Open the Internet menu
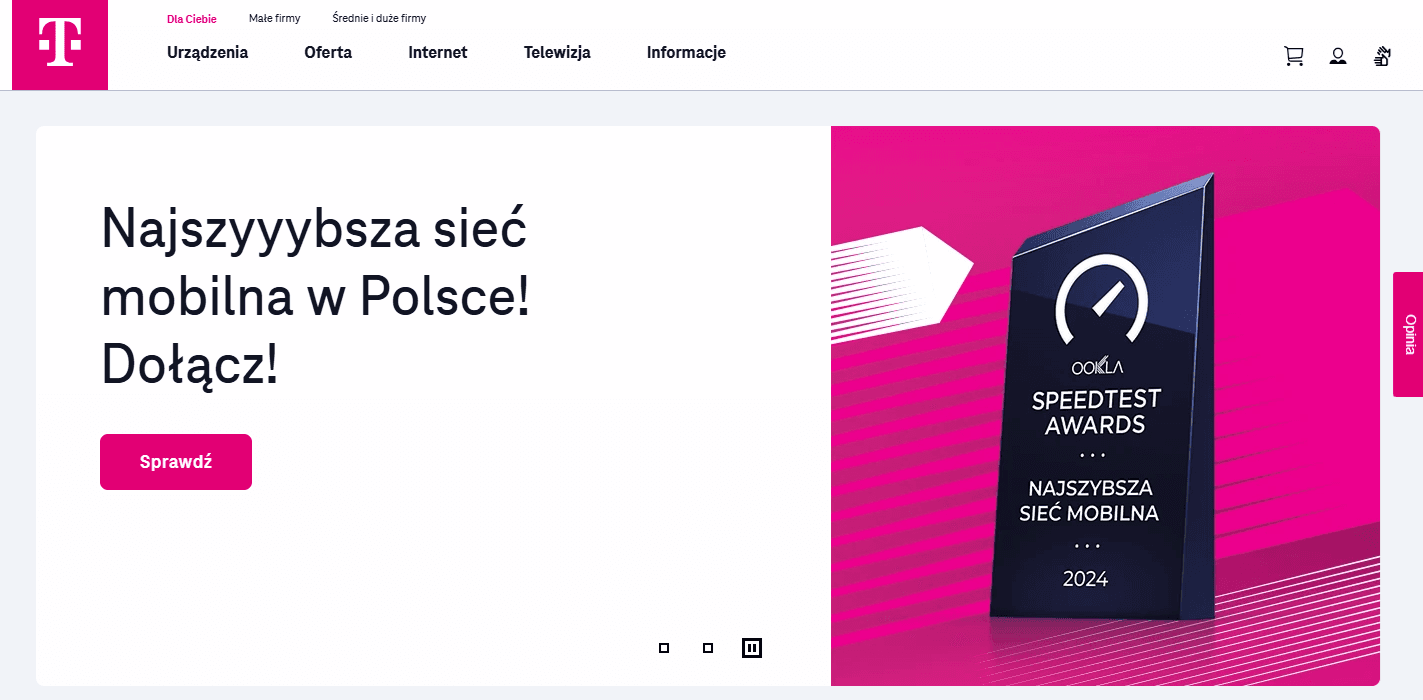1423x700 pixels. [x=437, y=53]
